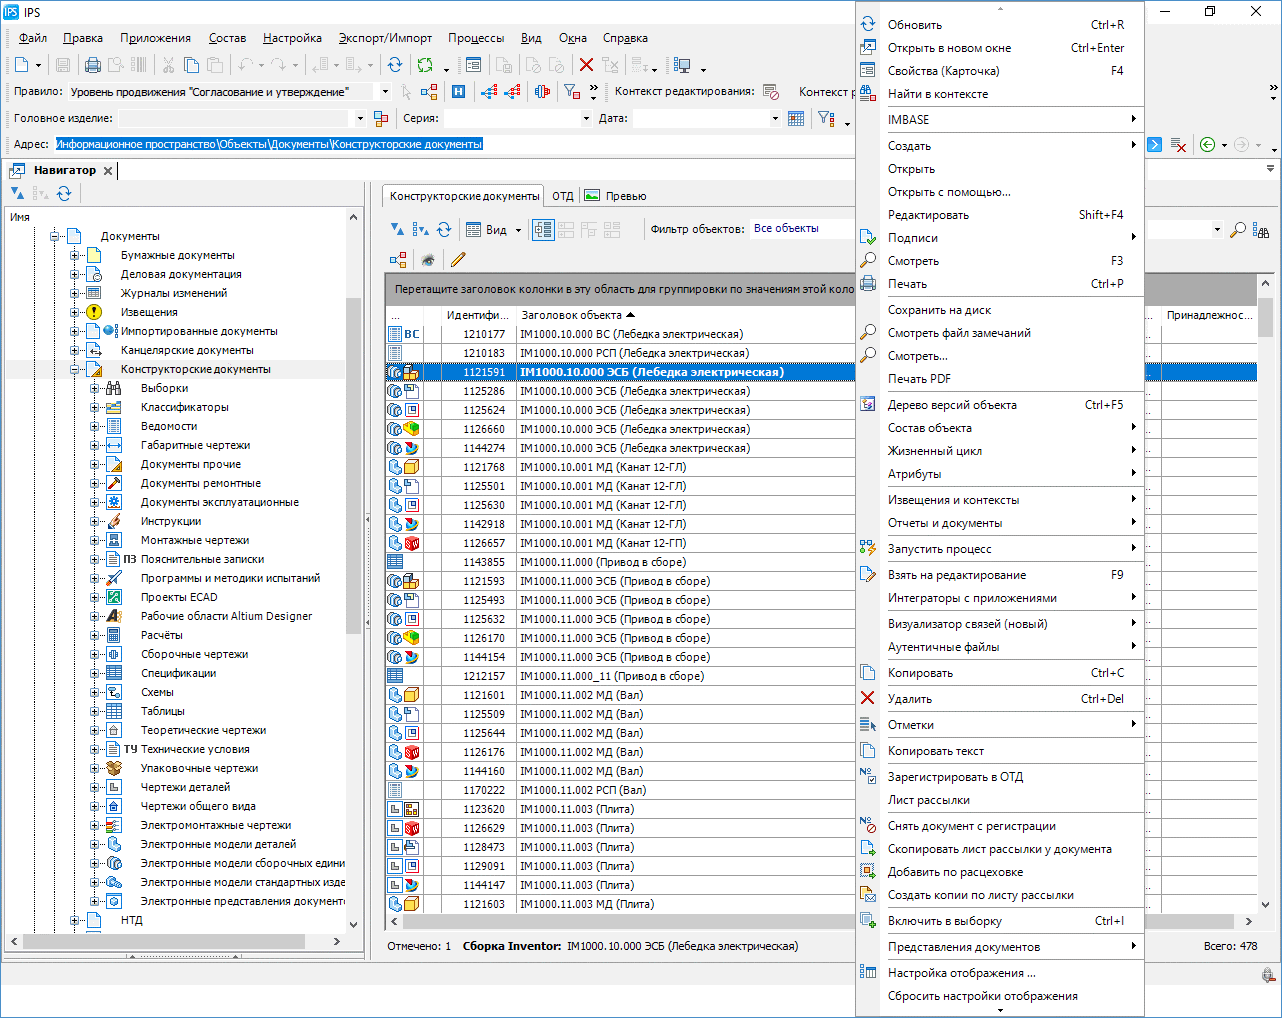Click the print icon in main toolbar
Screen dimensions: 1282x1018
(x=93, y=65)
